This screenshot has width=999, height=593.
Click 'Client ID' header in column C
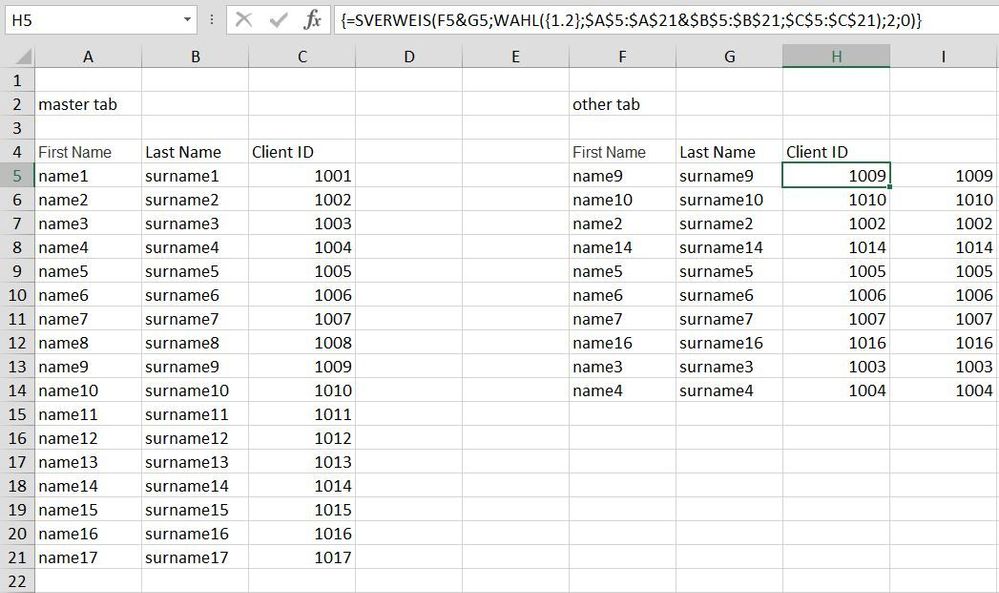point(302,152)
